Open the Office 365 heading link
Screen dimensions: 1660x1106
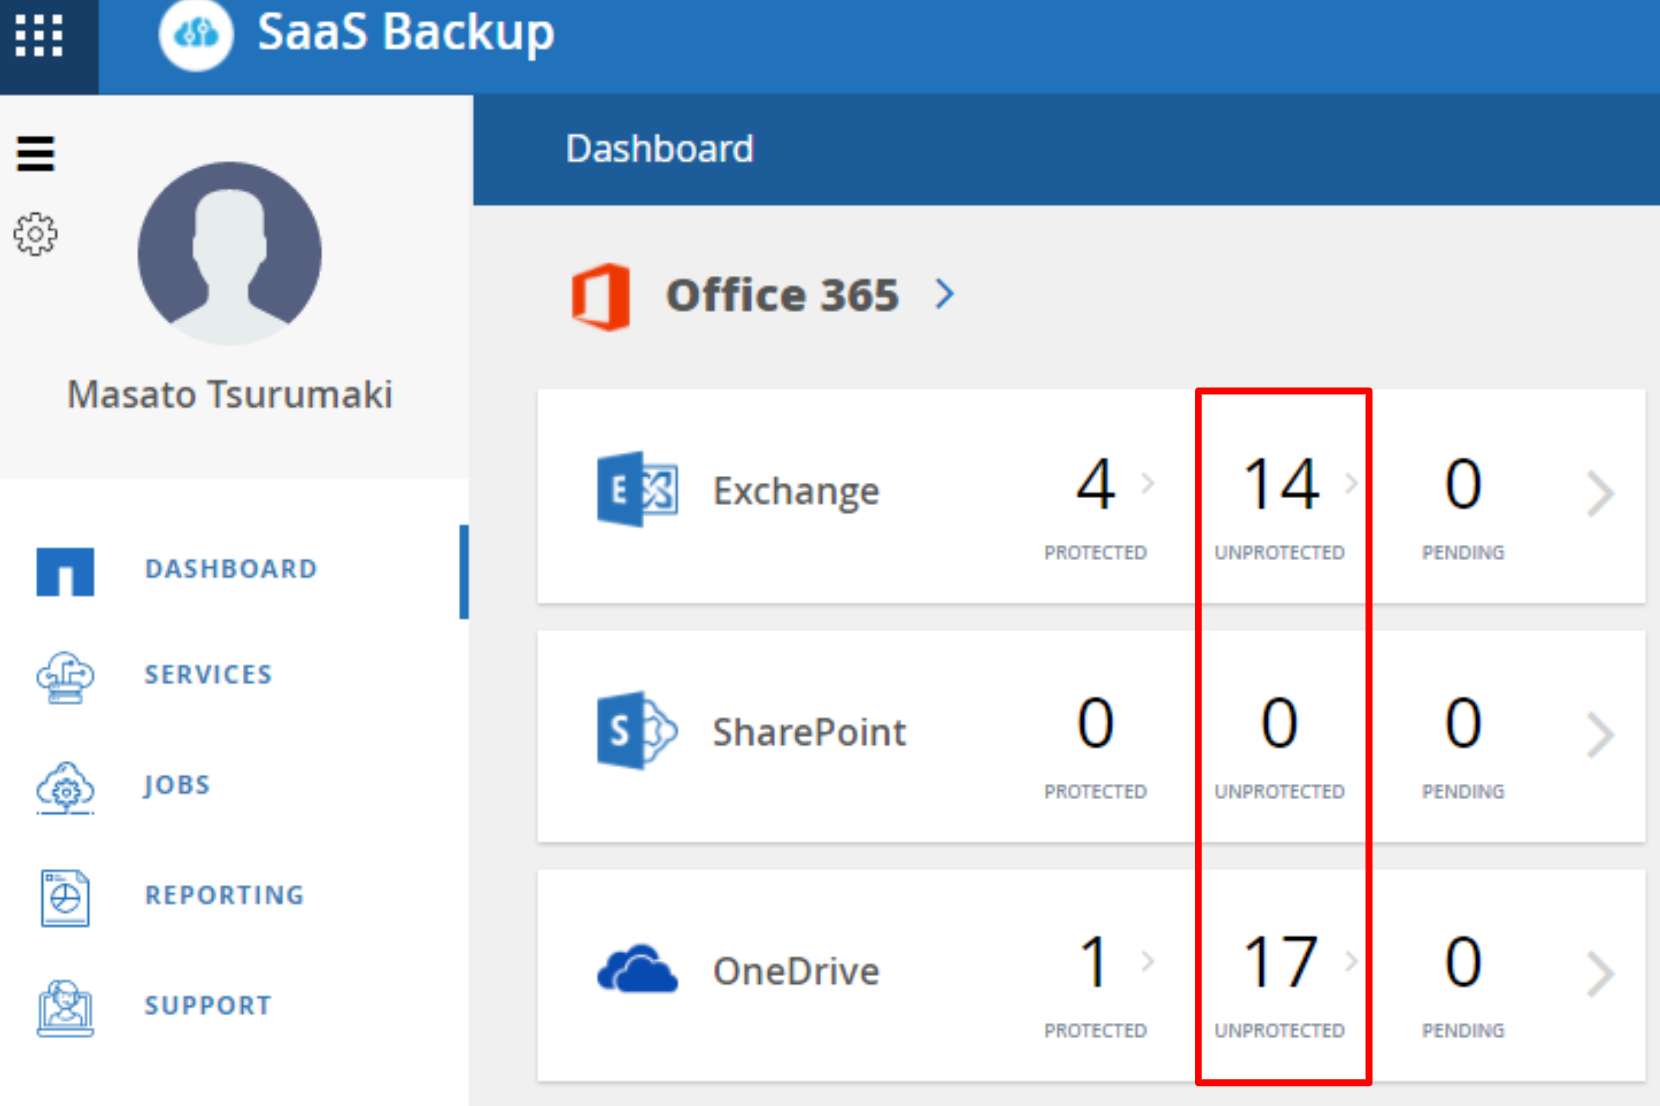pyautogui.click(x=782, y=295)
